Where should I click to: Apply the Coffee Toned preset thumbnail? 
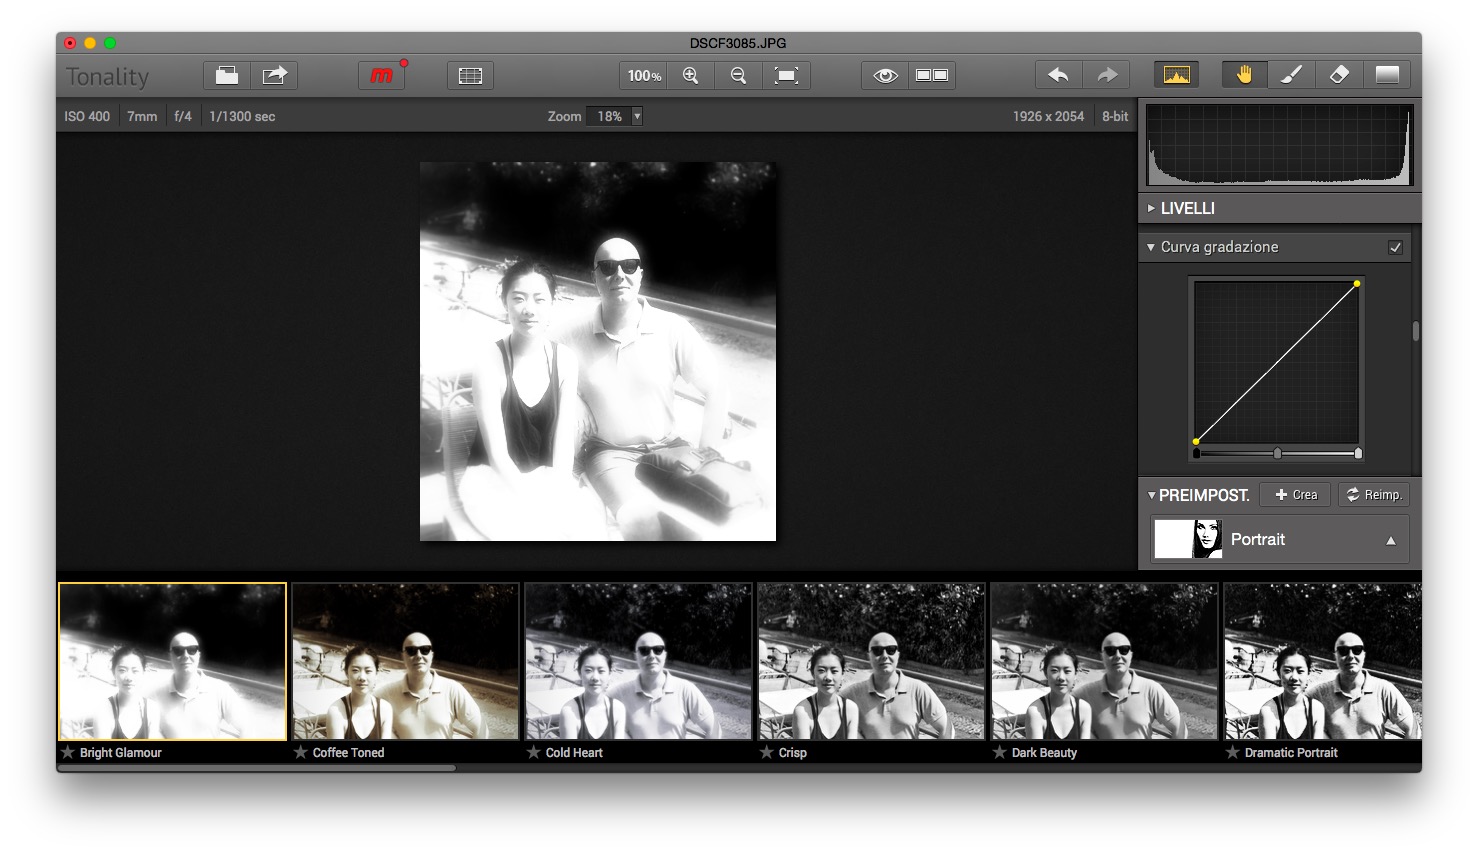pyautogui.click(x=405, y=662)
